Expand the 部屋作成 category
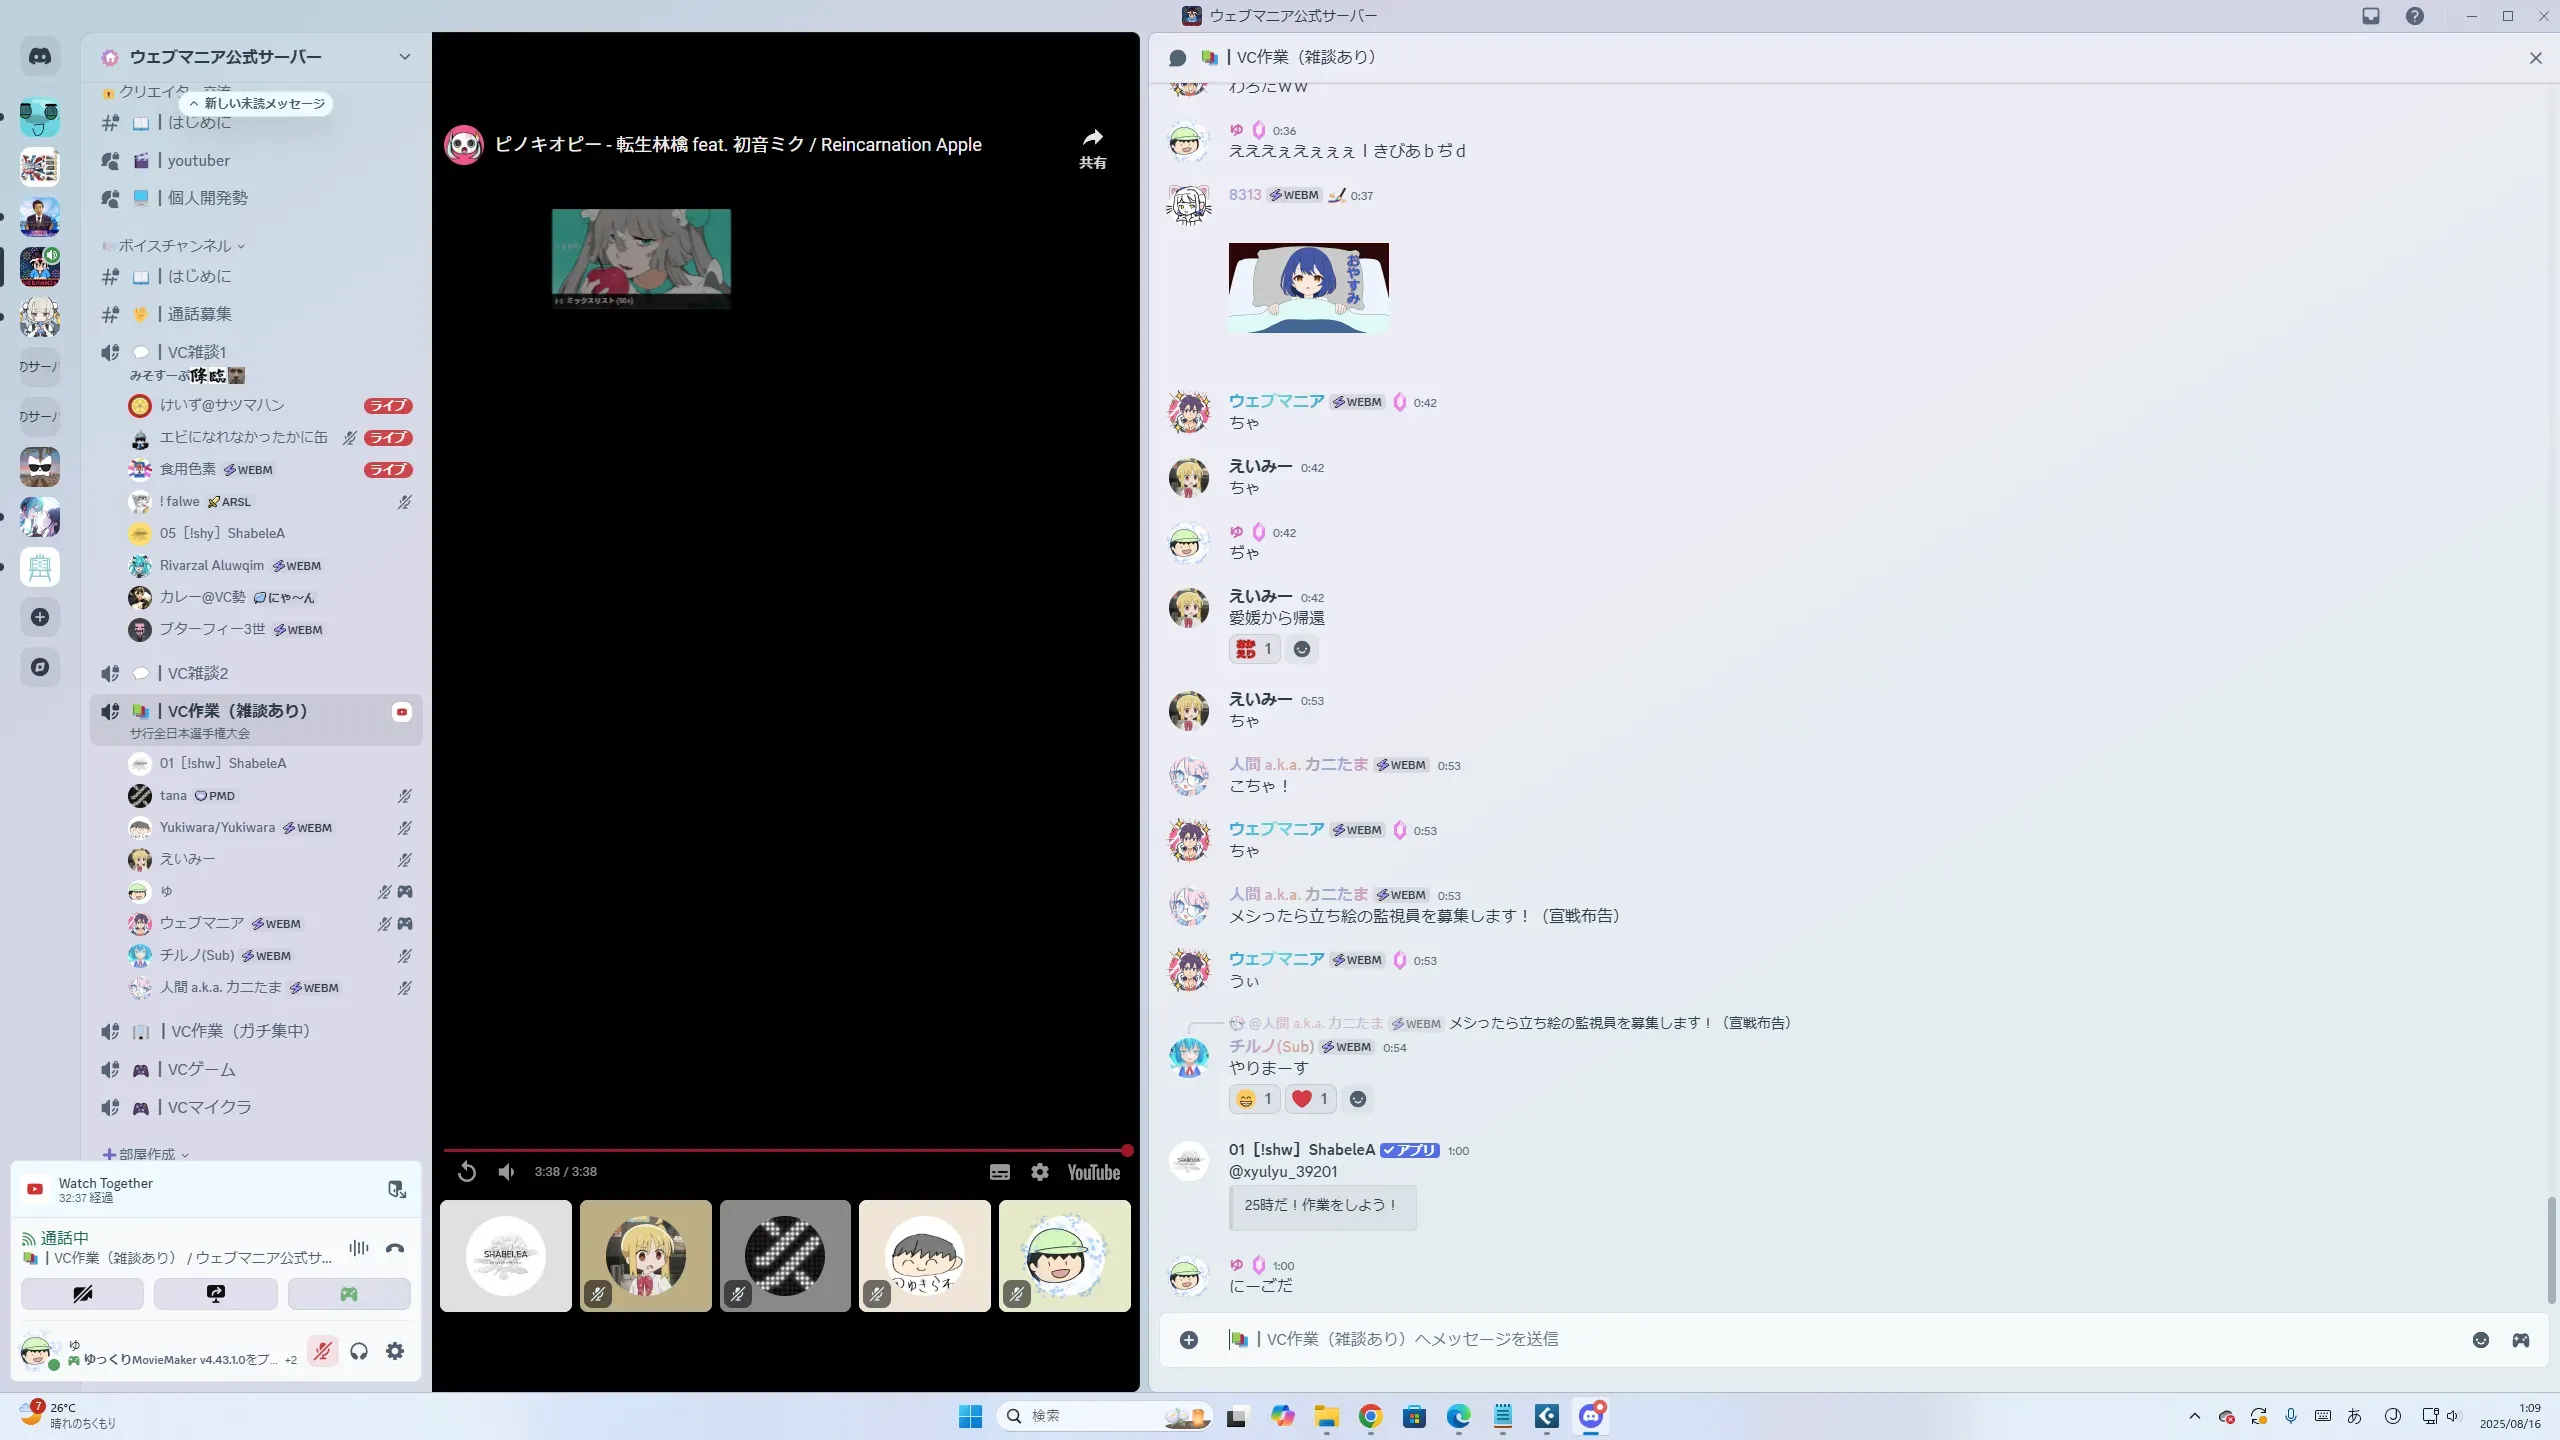The width and height of the screenshot is (2560, 1440). point(147,1154)
